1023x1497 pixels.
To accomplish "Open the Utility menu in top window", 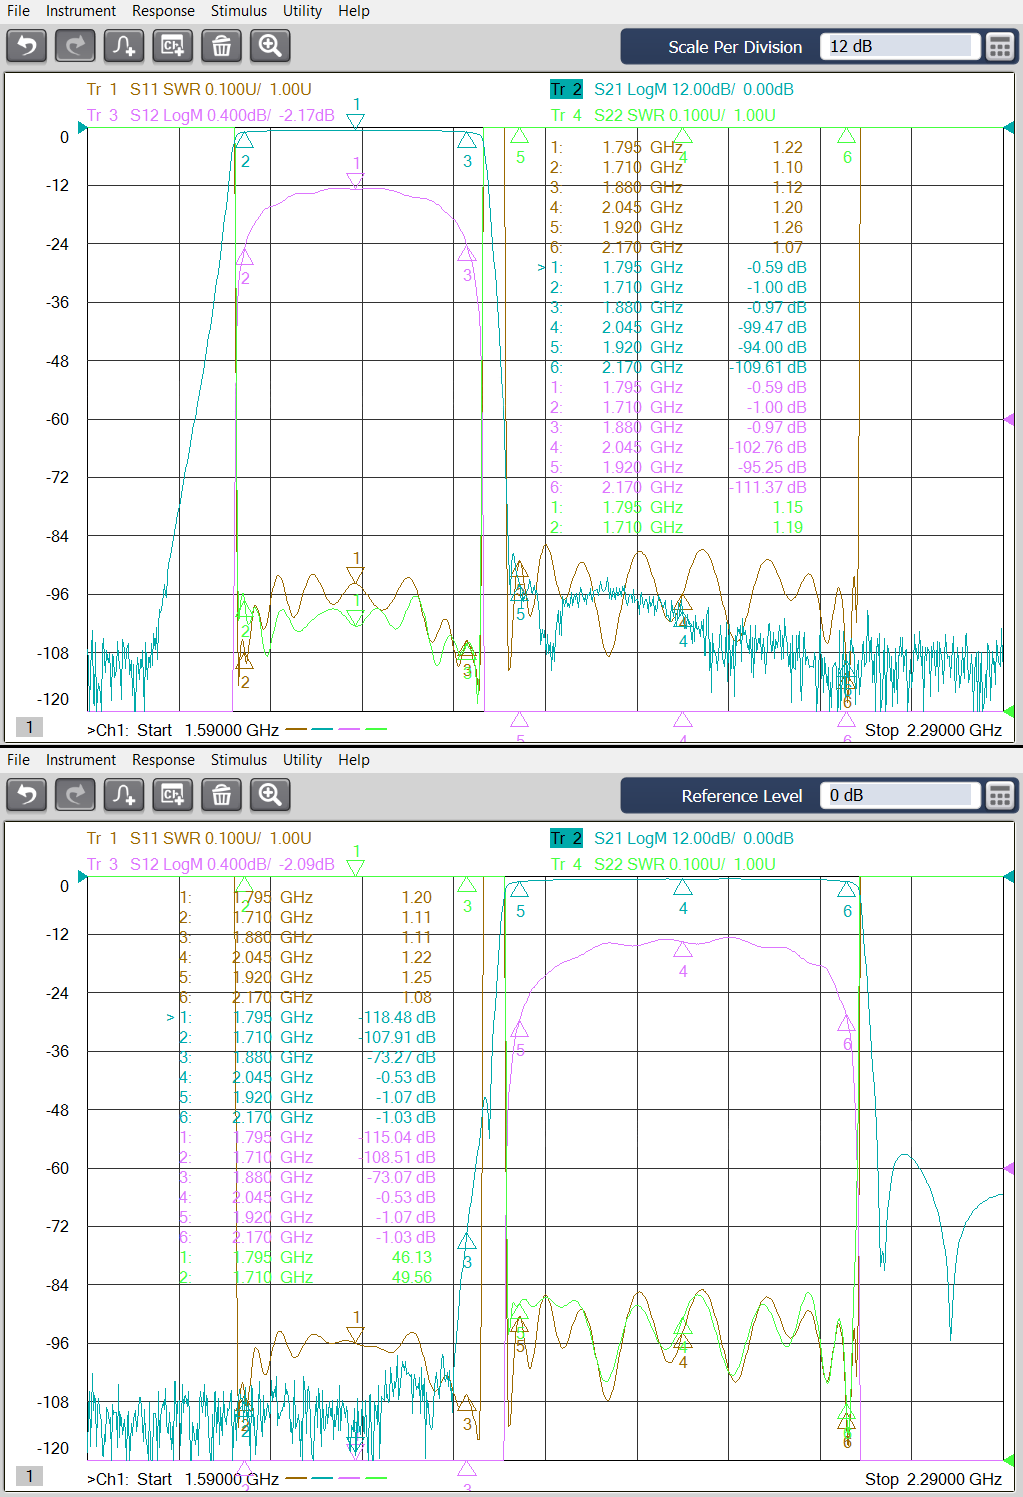I will (302, 11).
